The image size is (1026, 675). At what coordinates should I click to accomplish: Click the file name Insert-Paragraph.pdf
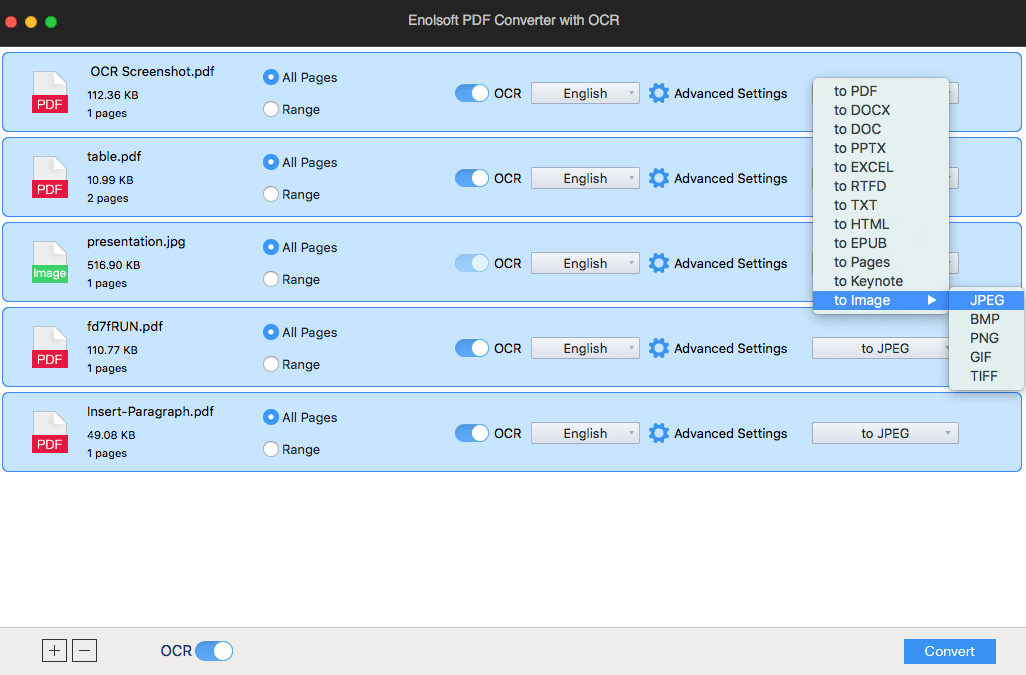pos(150,411)
